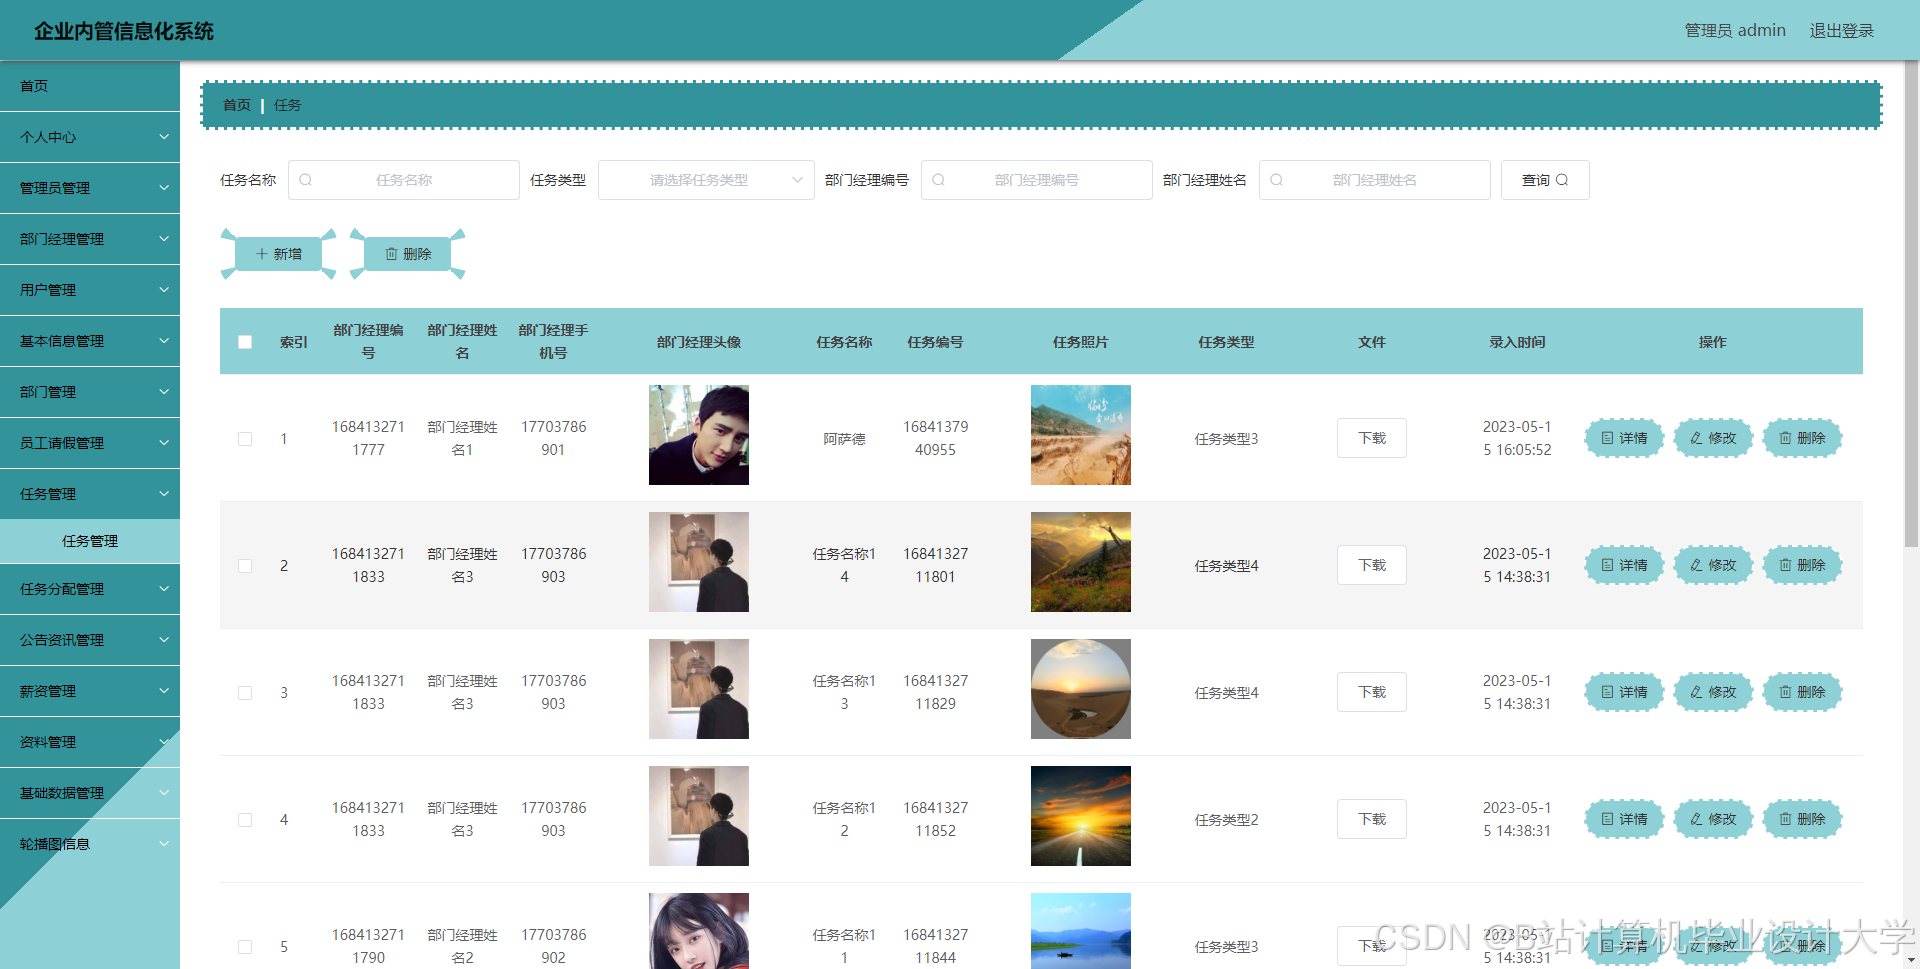Viewport: 1920px width, 969px height.
Task: Expand 用户管理 sidebar menu
Action: [x=90, y=290]
